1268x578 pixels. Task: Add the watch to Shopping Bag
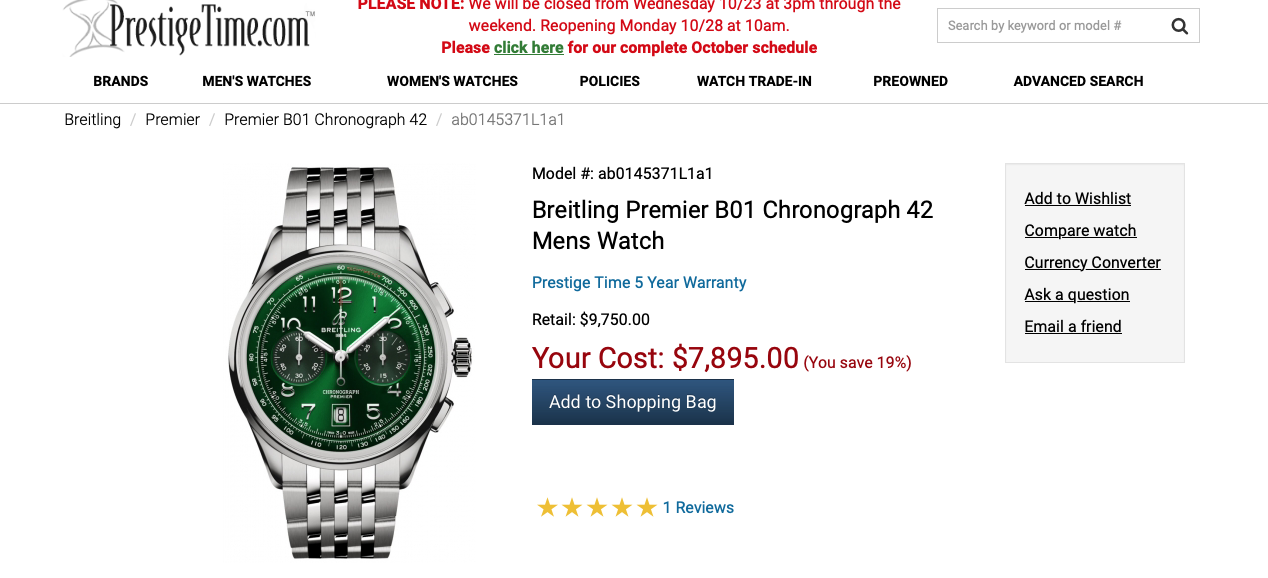632,402
